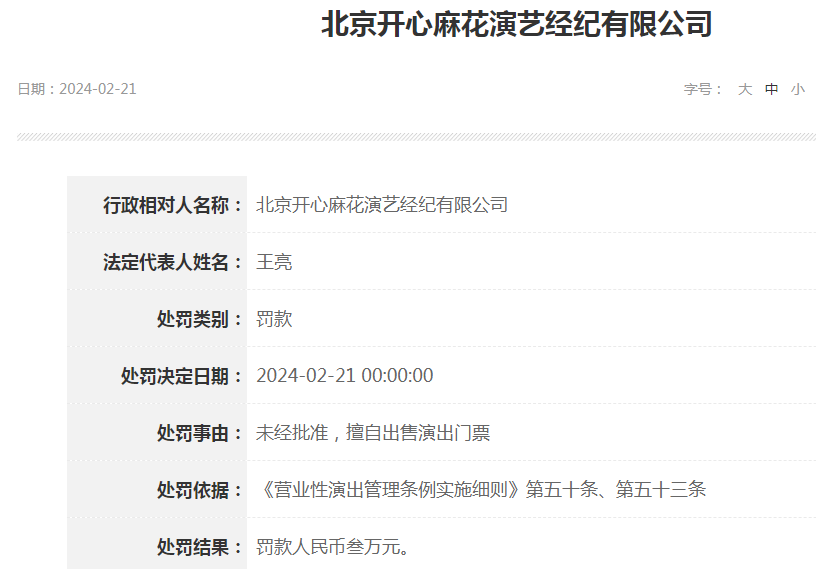Click the text 未经批准，擅自出售演出门票
The image size is (816, 569).
point(373,433)
